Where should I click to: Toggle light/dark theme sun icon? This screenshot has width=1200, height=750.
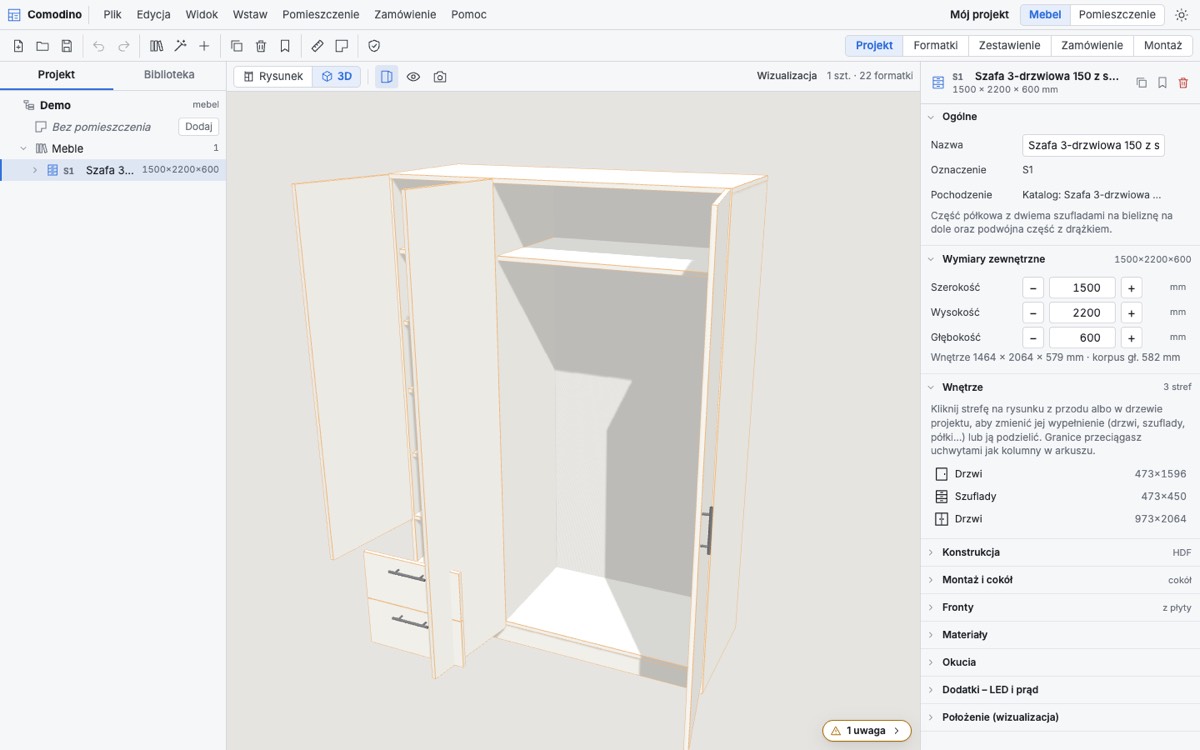pyautogui.click(x=1181, y=15)
